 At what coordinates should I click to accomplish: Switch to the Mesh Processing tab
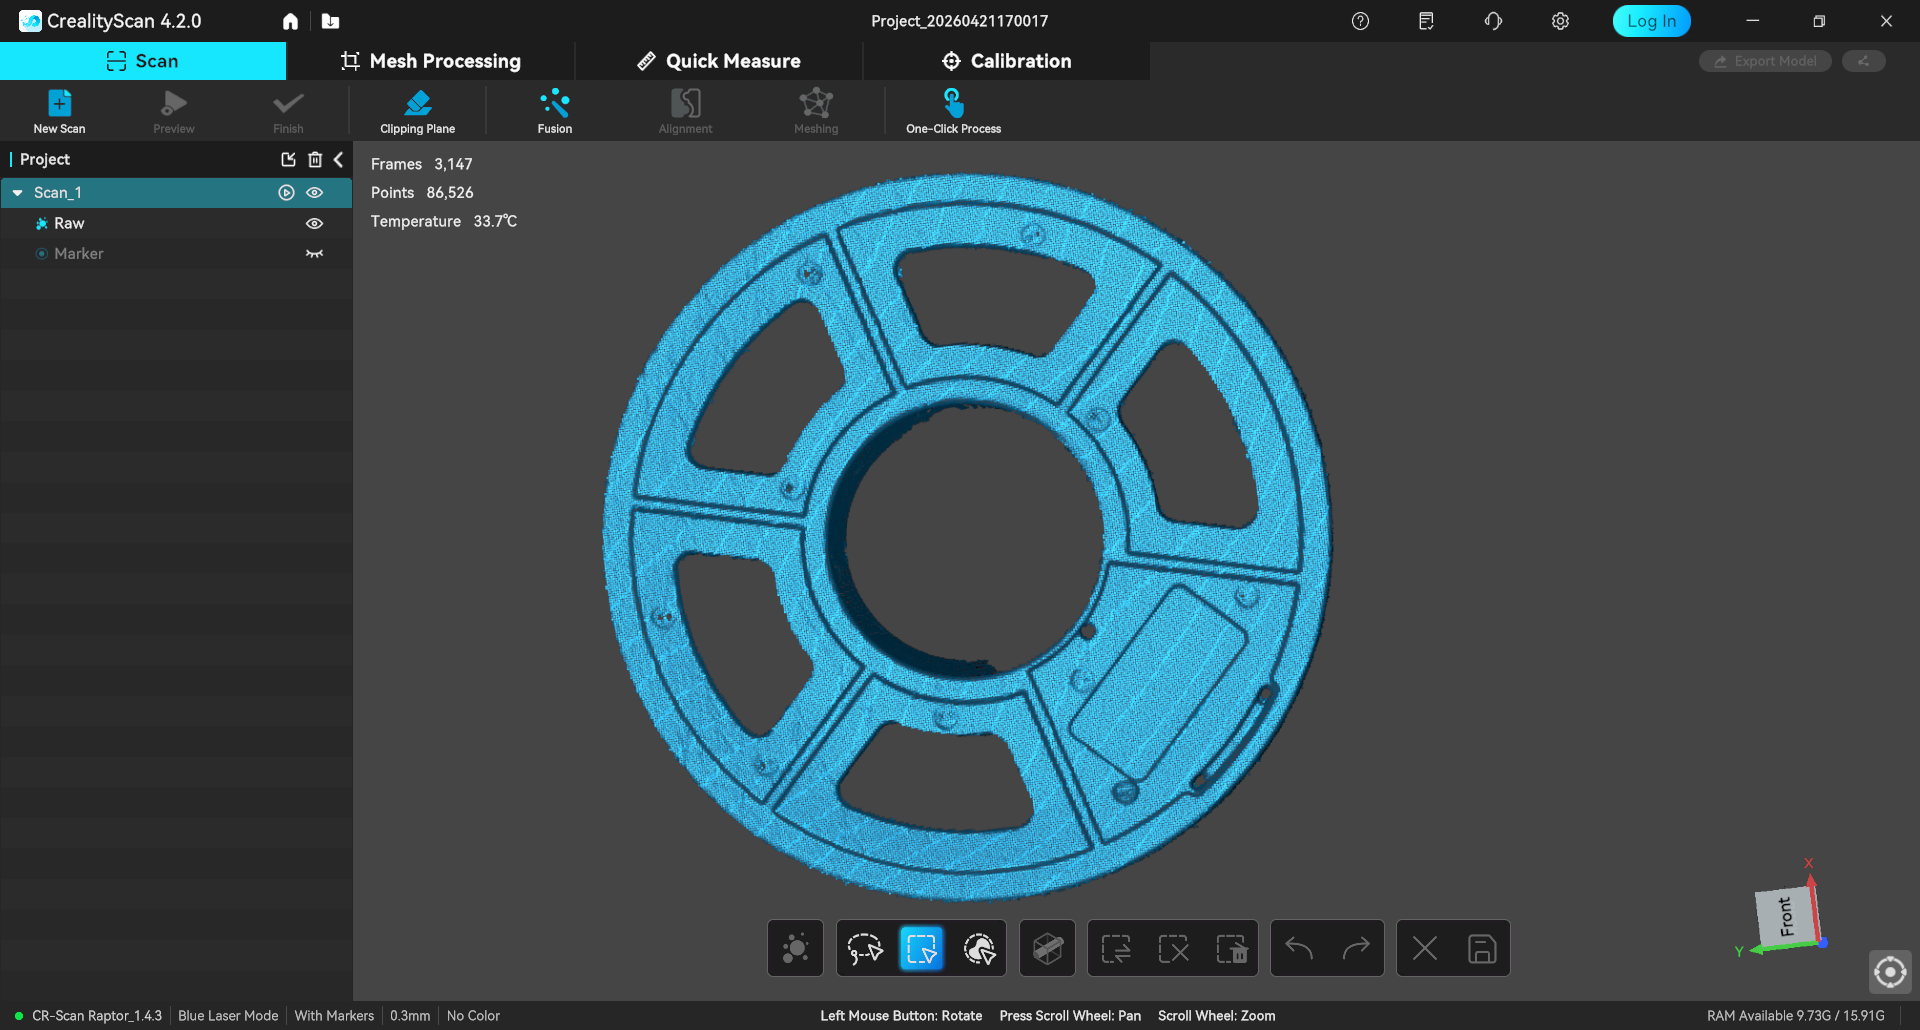click(x=431, y=61)
